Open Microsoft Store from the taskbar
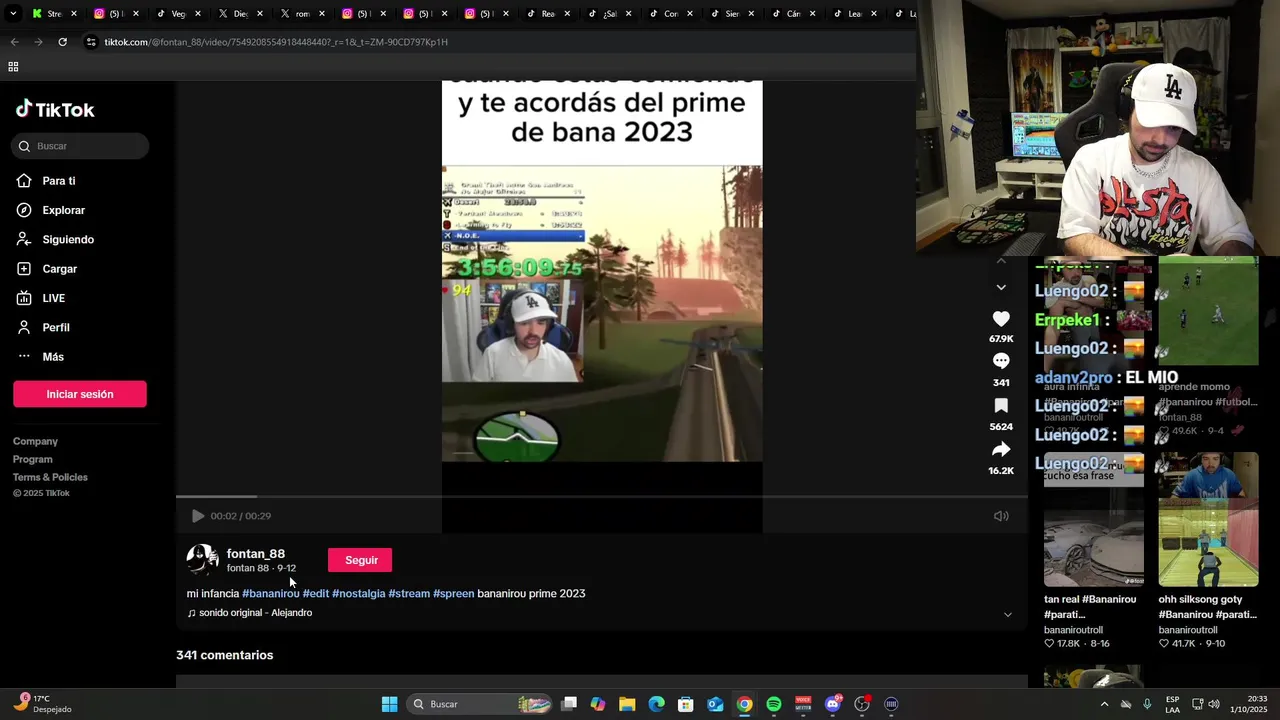Screen dimensions: 1280x720 pos(686,704)
